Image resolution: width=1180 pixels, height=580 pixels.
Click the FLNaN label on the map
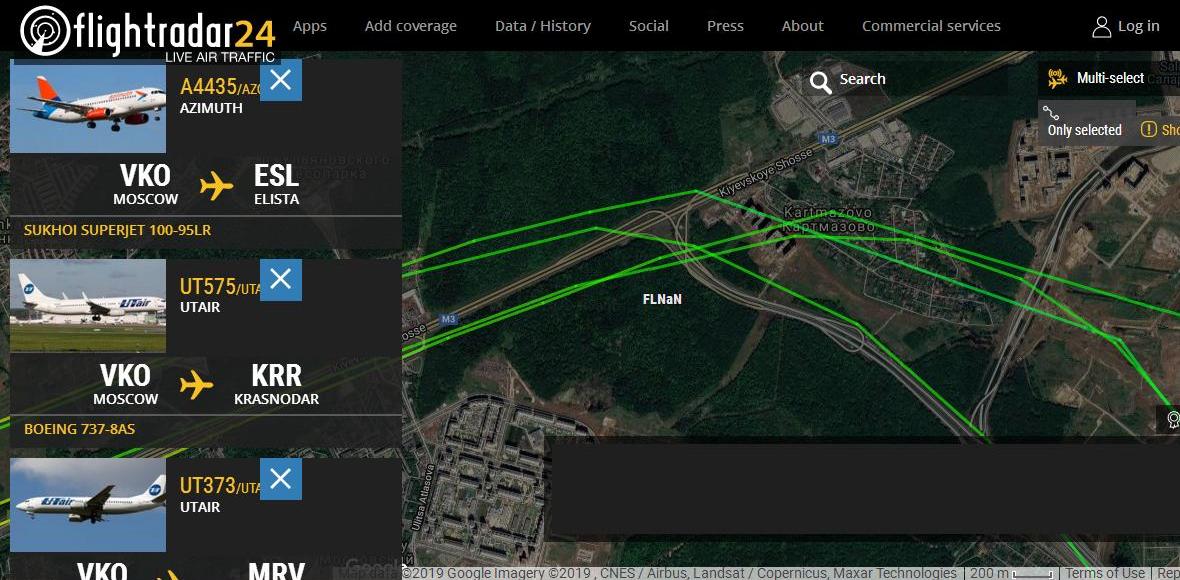(x=662, y=299)
